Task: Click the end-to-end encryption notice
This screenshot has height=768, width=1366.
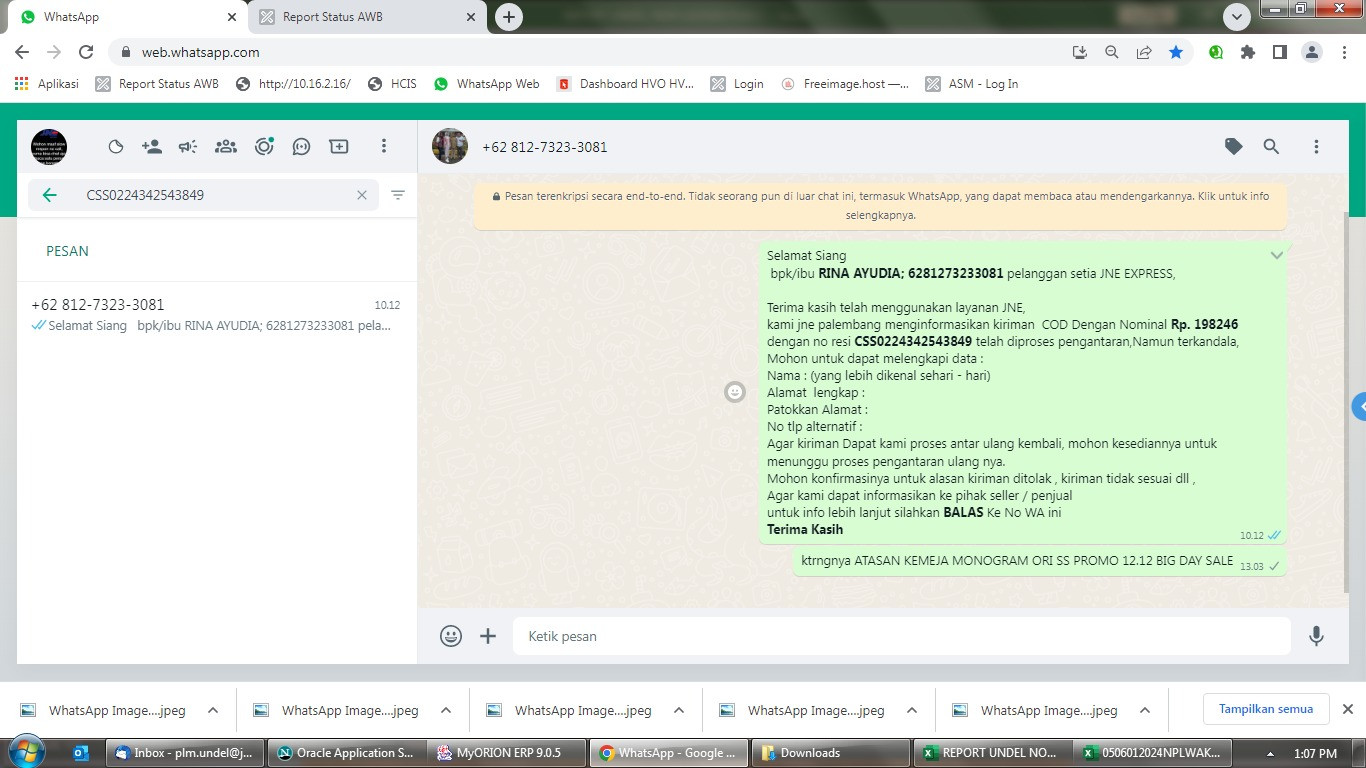Action: pos(880,205)
